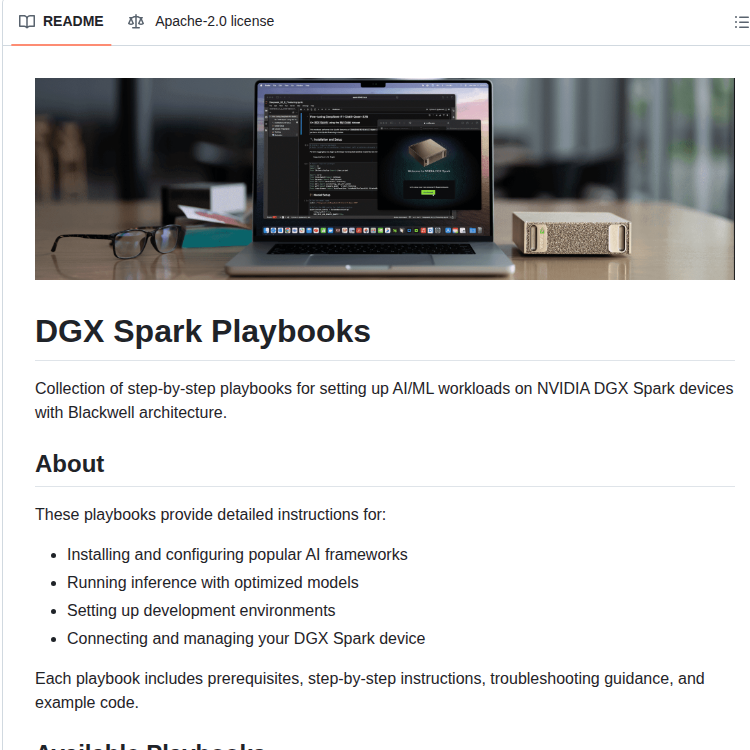Click 'Setting up development environments' bullet
This screenshot has height=750, width=750.
(x=201, y=610)
